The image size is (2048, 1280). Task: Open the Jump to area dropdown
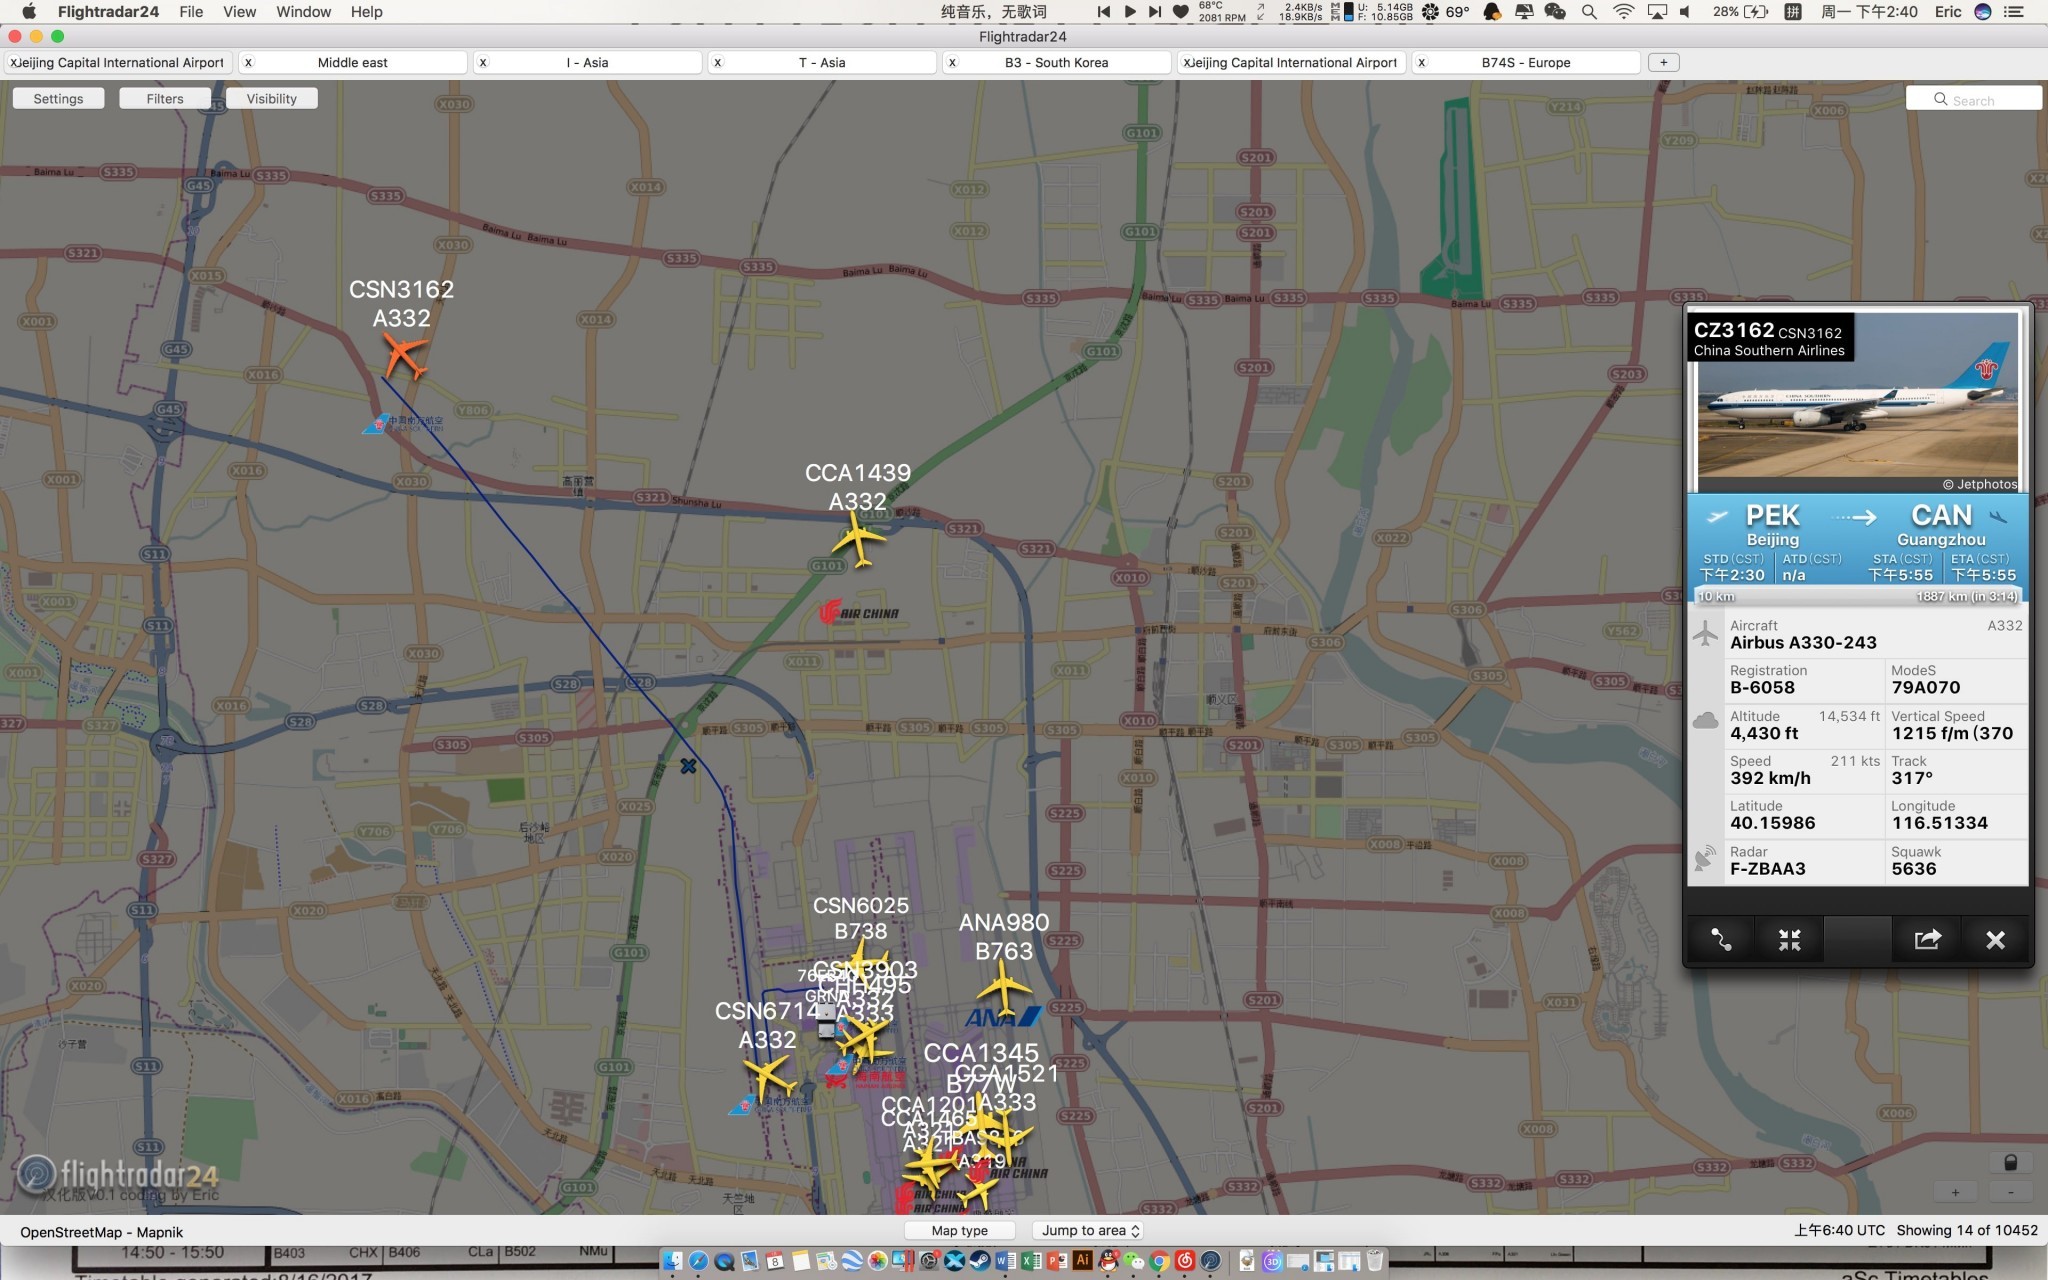click(x=1090, y=1231)
